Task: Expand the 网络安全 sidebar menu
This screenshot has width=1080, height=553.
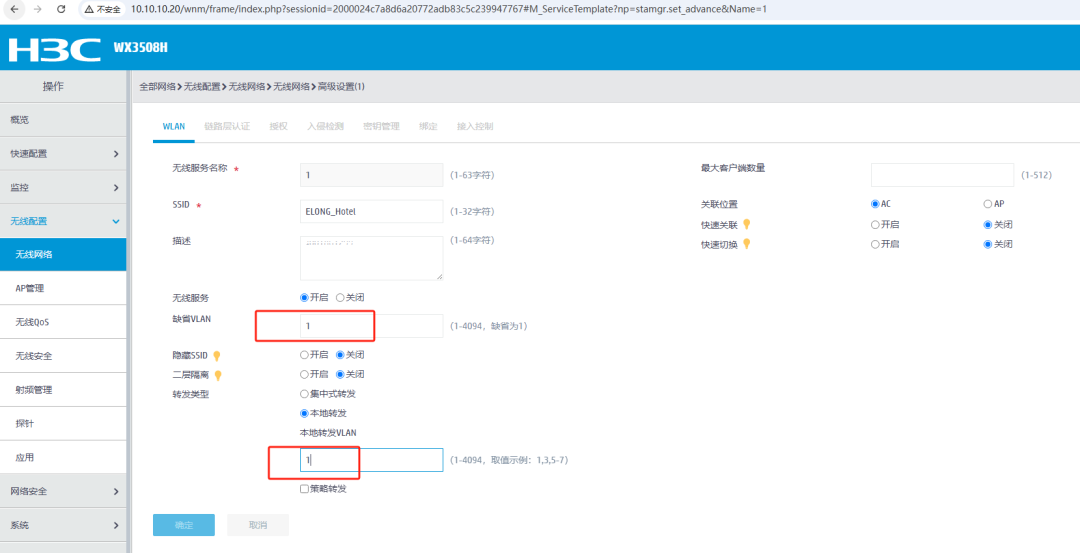Action: click(63, 491)
